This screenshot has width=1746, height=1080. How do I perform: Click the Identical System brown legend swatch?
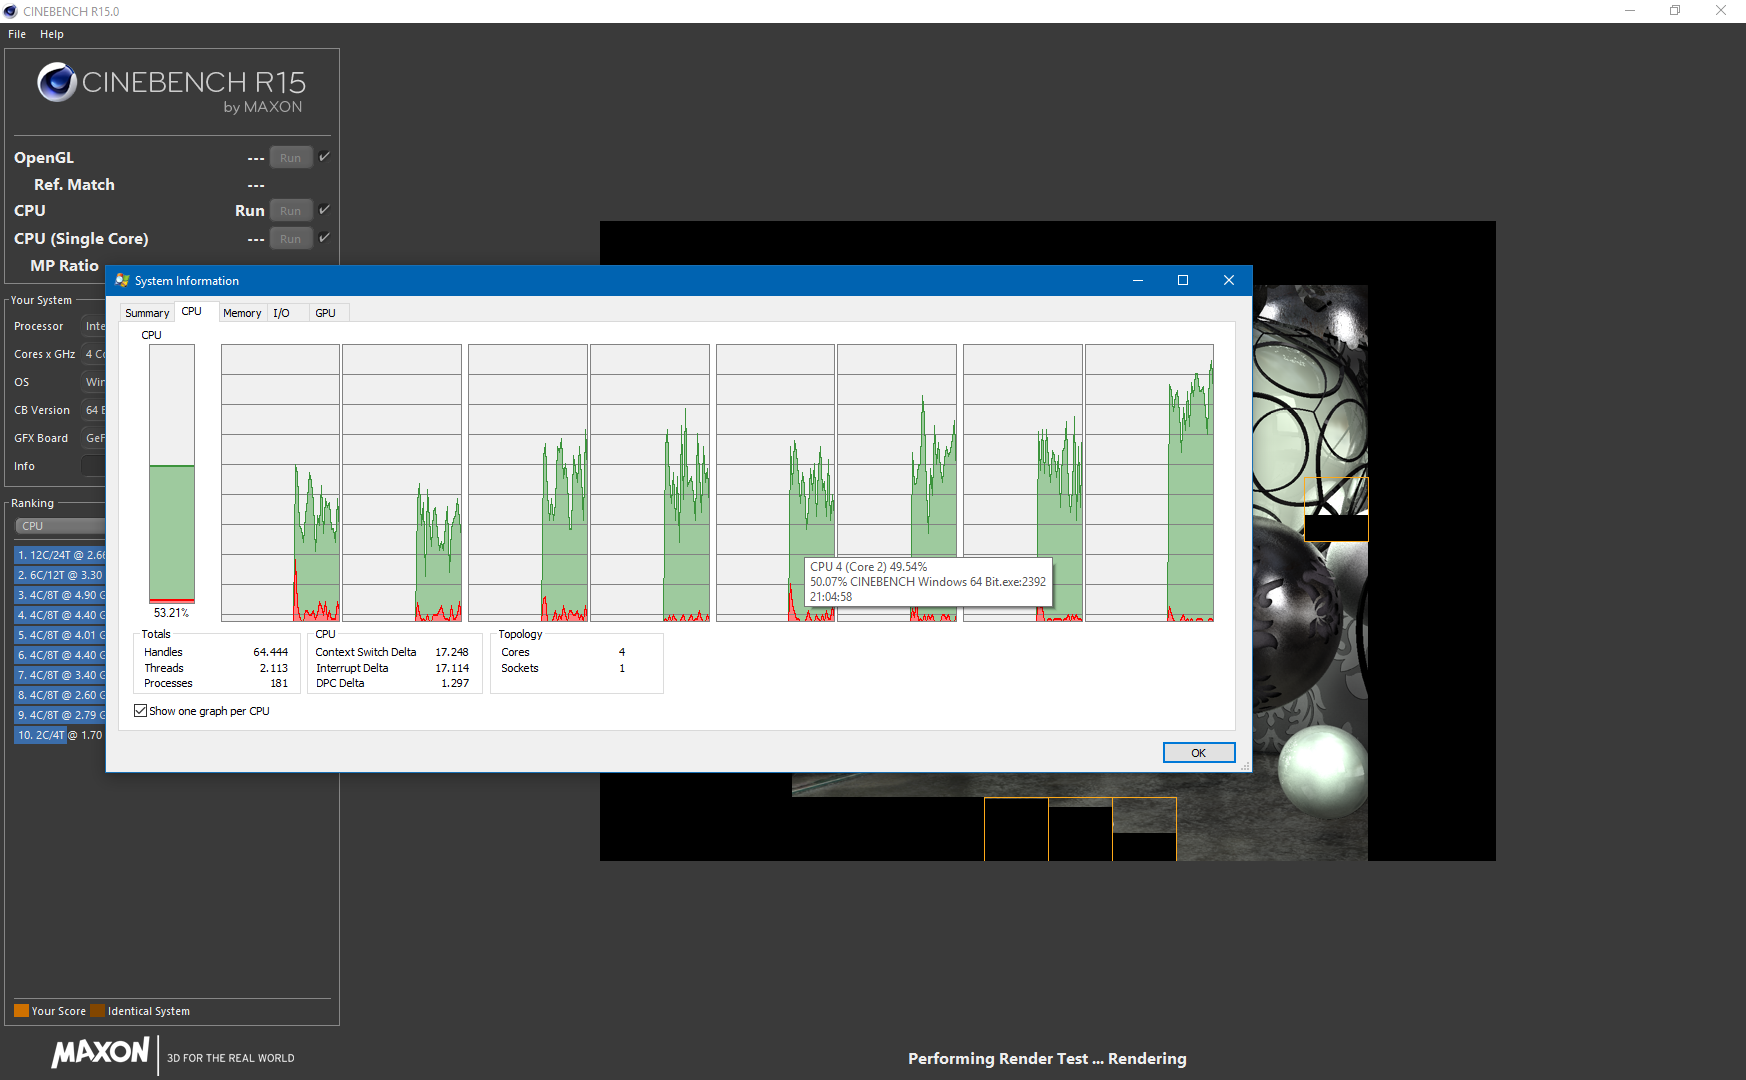click(x=97, y=1011)
